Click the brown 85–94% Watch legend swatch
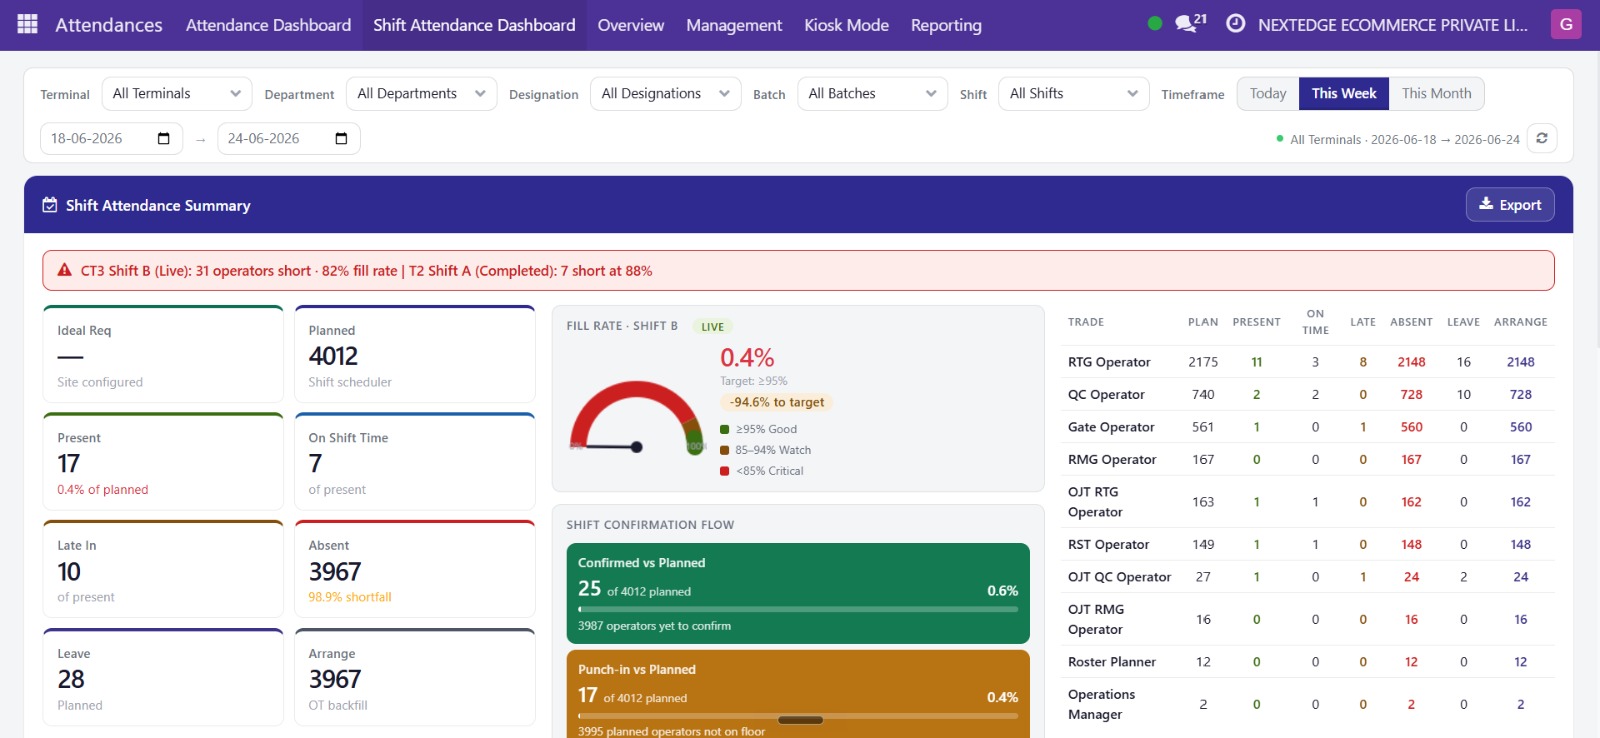Viewport: 1600px width, 738px height. (725, 450)
